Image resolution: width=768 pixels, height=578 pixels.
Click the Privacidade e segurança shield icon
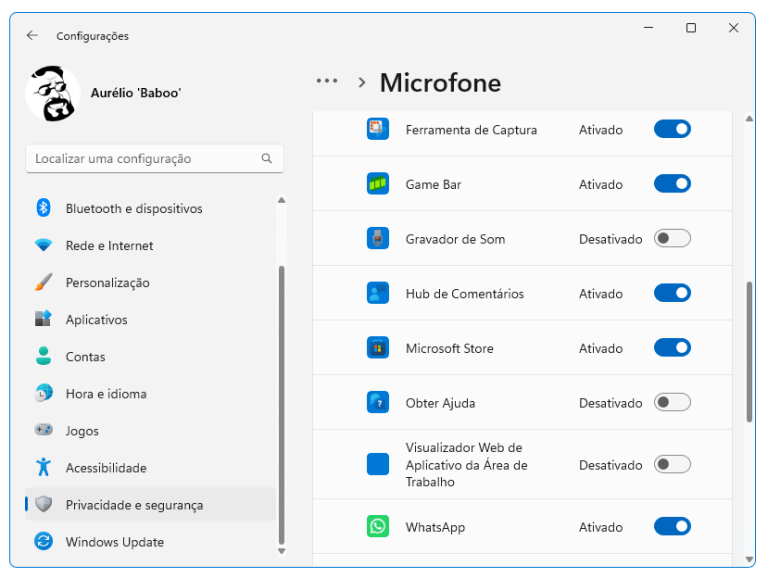click(x=44, y=504)
